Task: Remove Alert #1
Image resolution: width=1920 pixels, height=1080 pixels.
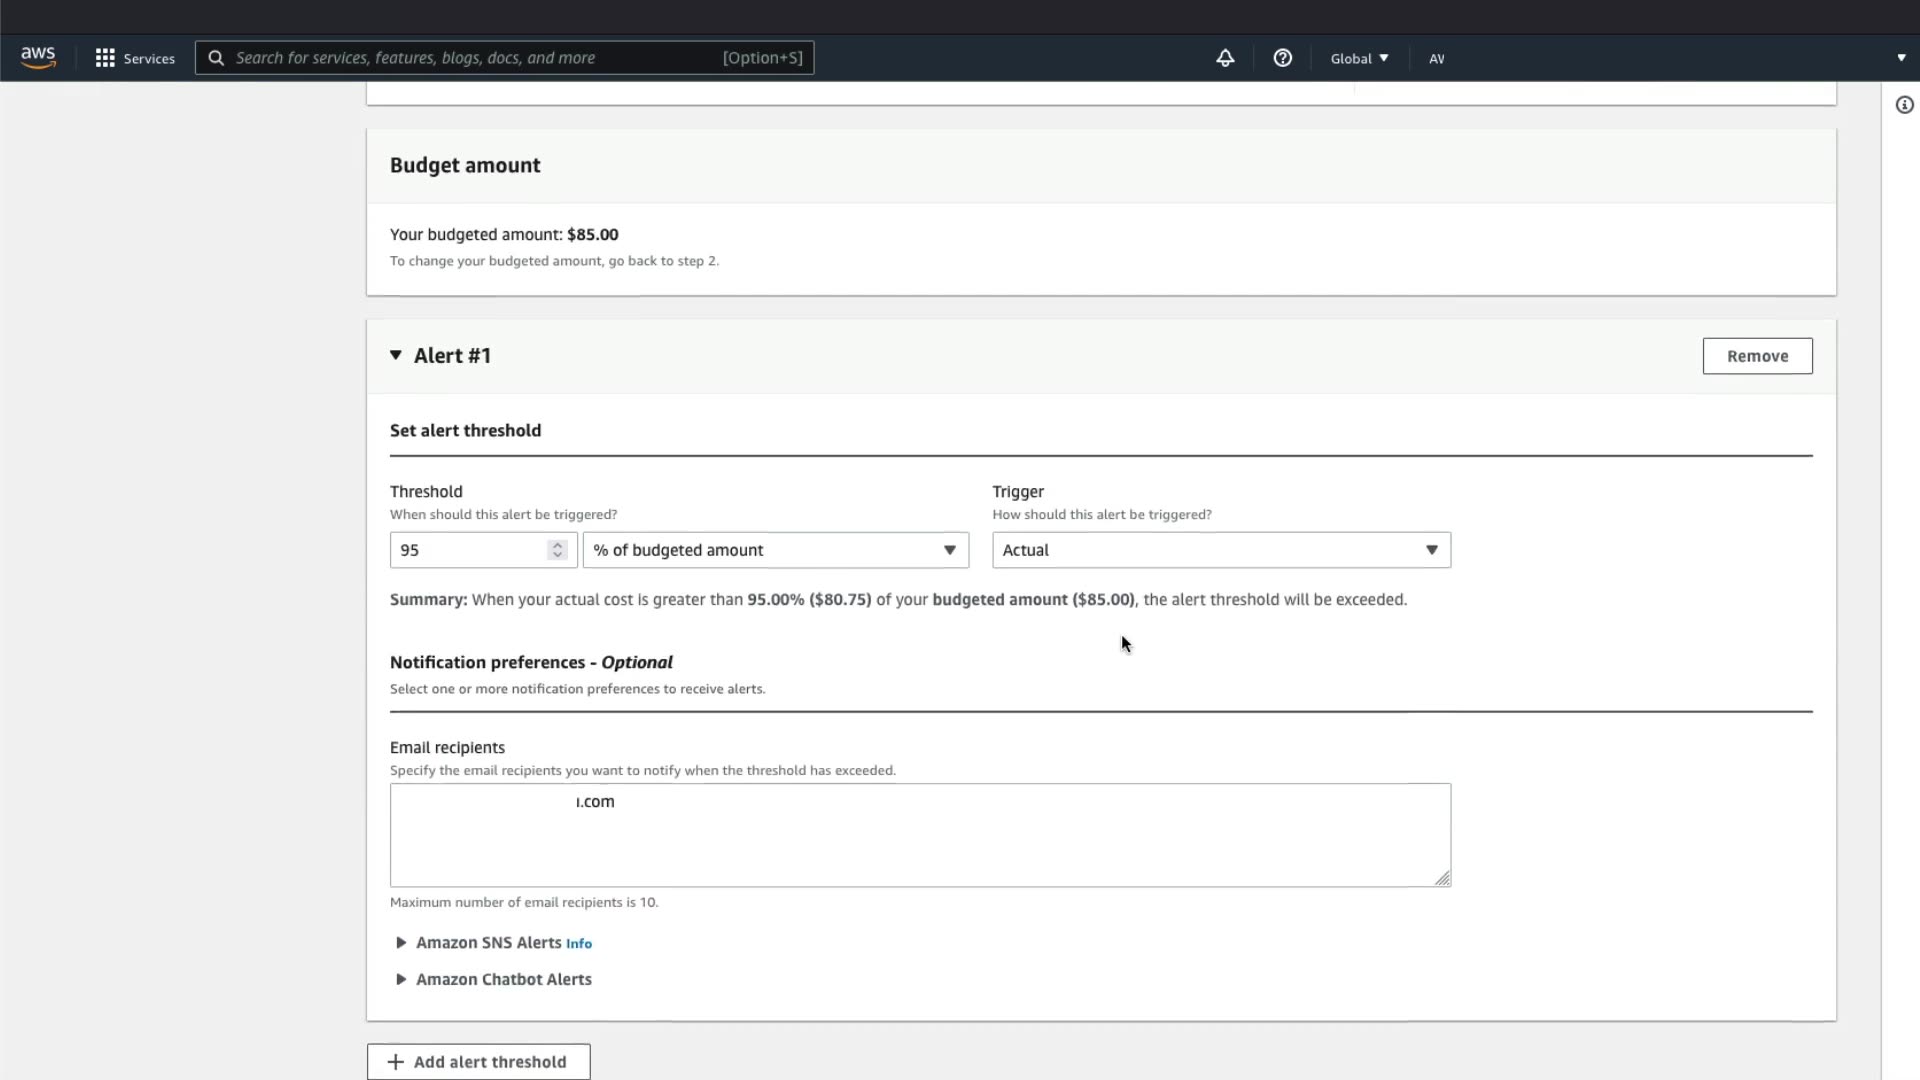Action: (x=1756, y=356)
